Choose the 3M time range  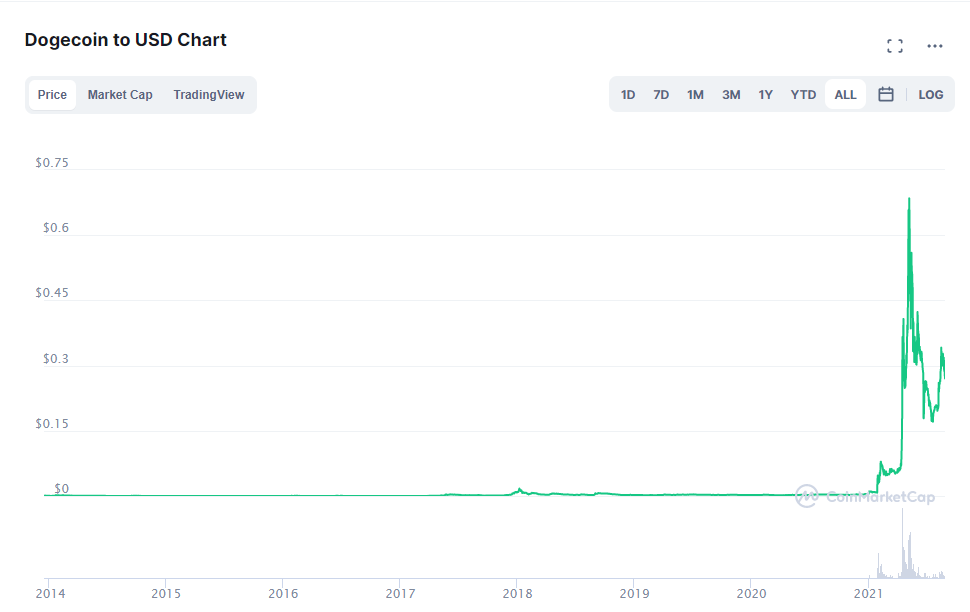(x=731, y=95)
